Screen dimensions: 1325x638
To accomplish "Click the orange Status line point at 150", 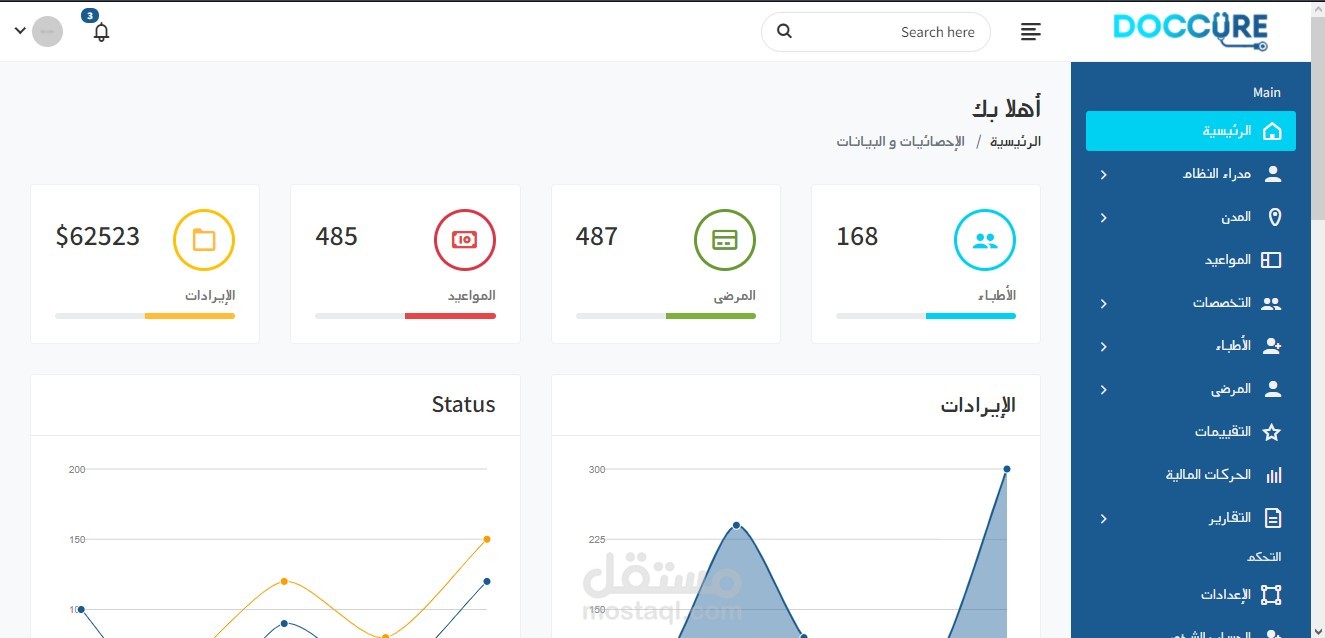I will [x=487, y=539].
